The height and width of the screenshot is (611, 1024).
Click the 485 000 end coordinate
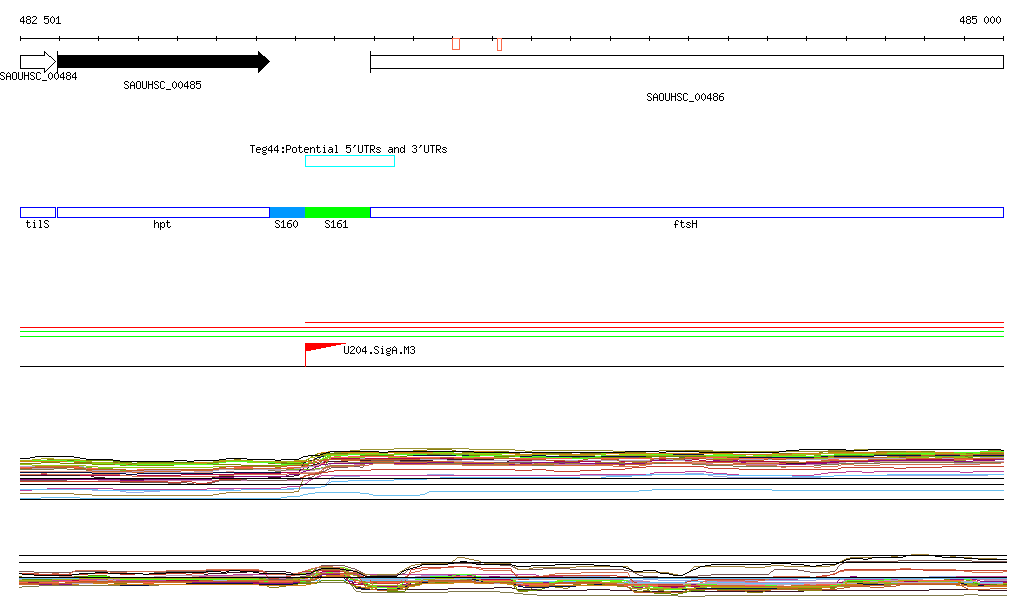pos(979,20)
